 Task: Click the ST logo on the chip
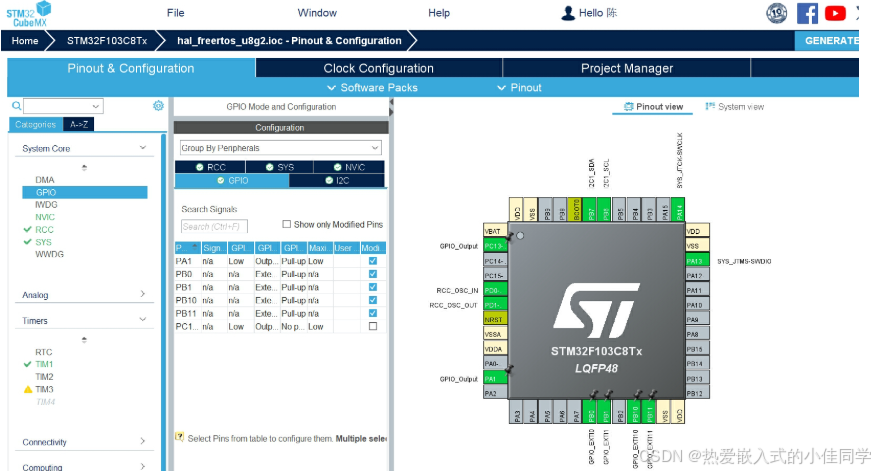click(x=597, y=310)
